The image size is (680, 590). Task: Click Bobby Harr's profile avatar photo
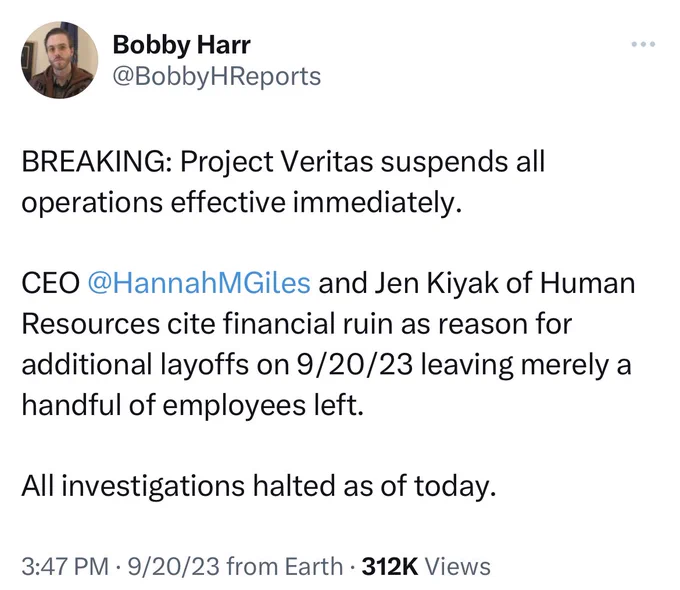coord(60,60)
